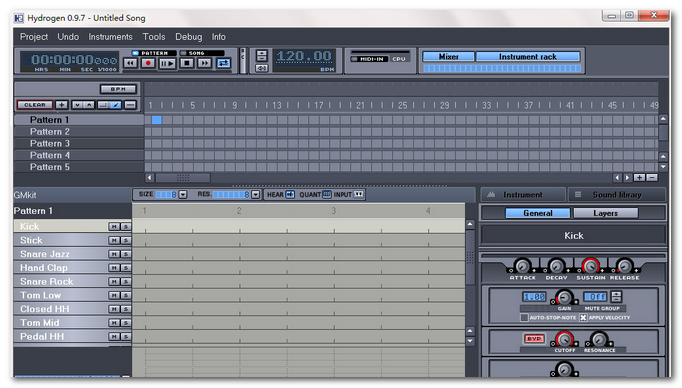The image size is (682, 388).
Task: Click the ATTACK knob
Action: pyautogui.click(x=522, y=265)
